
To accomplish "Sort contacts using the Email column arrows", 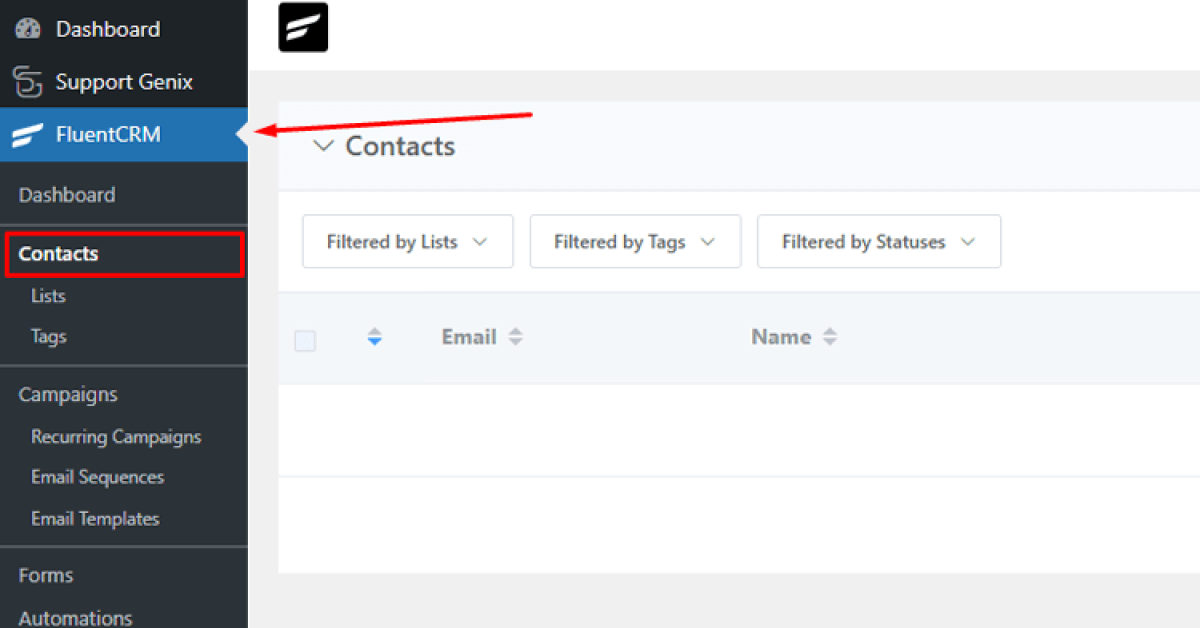I will click(x=516, y=337).
